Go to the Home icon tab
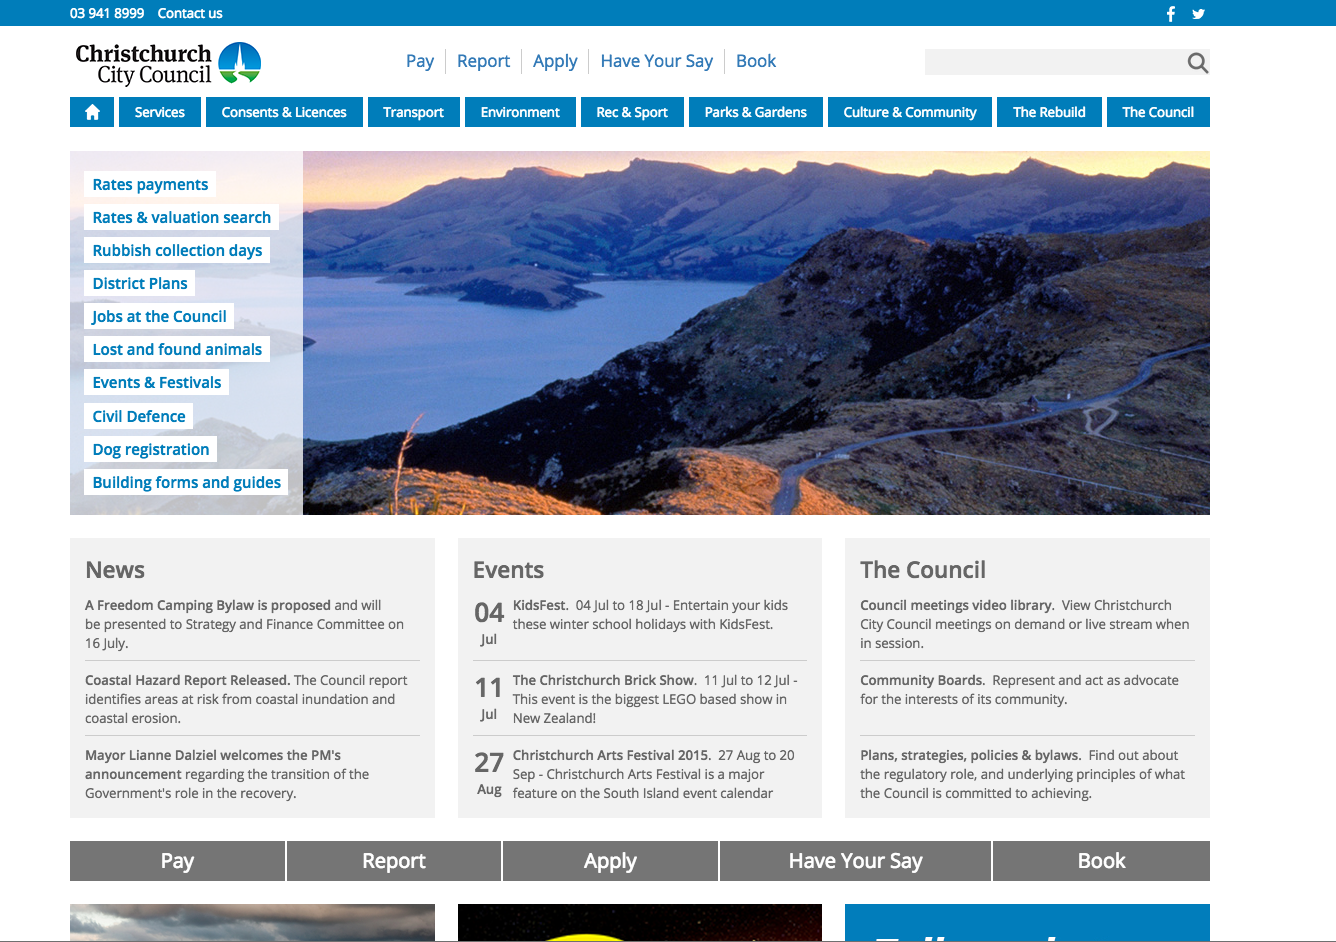The height and width of the screenshot is (942, 1336). (92, 112)
